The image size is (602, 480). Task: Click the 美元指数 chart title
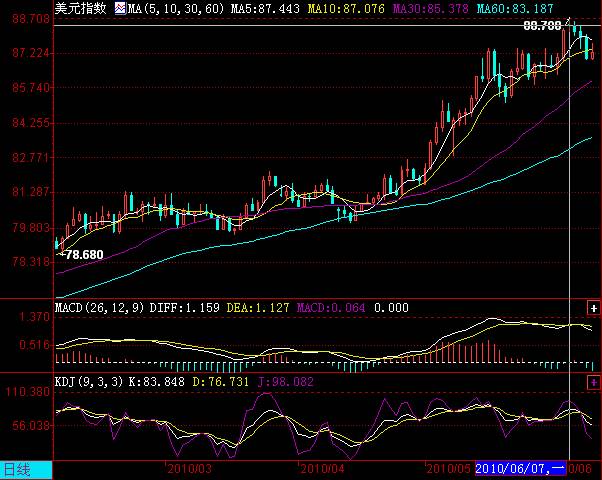pyautogui.click(x=81, y=8)
